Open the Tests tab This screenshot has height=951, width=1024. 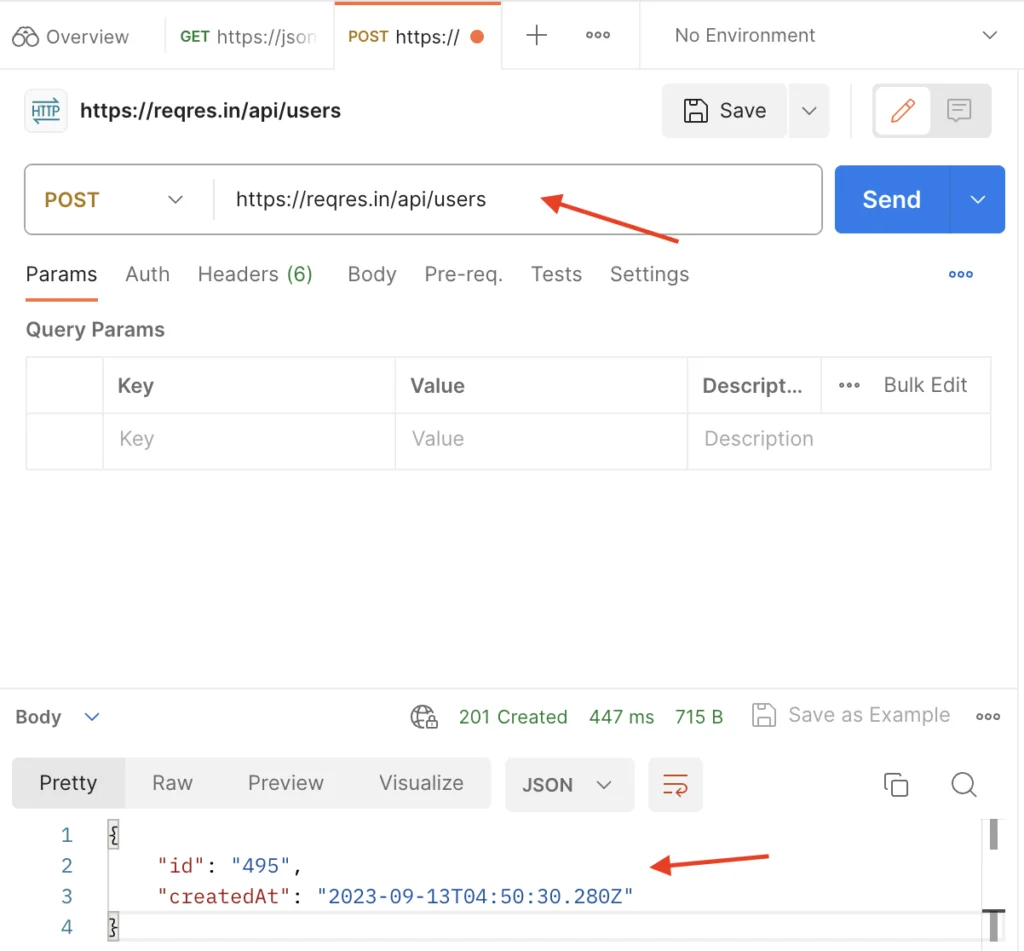556,274
